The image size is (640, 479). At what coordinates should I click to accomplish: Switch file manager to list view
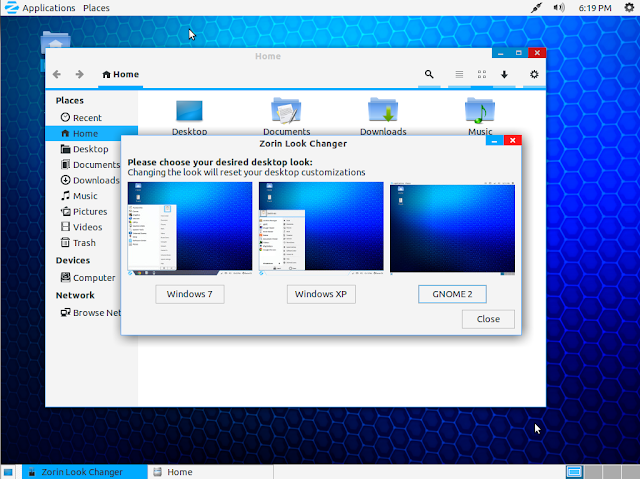click(459, 74)
